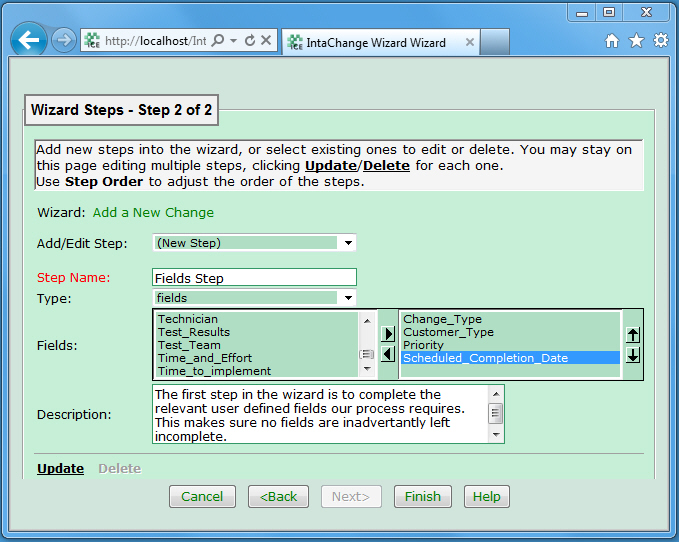This screenshot has width=679, height=542.
Task: Click the browser Forward arrow button
Action: [64, 41]
